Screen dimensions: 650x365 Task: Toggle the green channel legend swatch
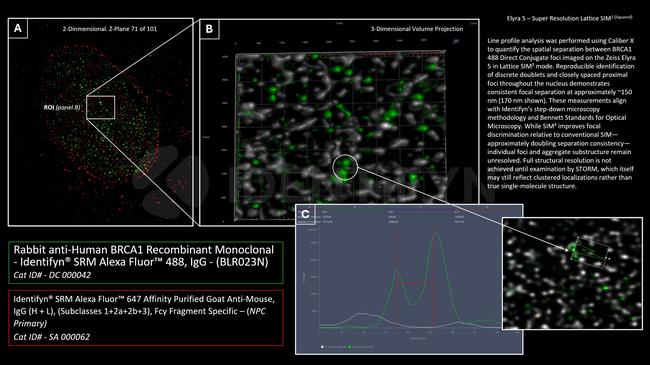pos(349,347)
